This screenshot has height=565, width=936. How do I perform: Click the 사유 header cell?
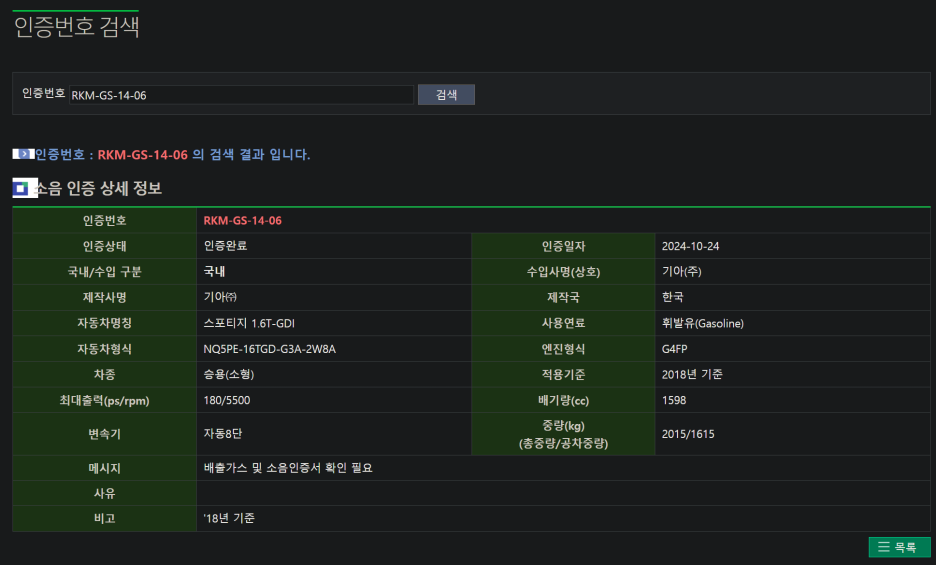click(104, 493)
